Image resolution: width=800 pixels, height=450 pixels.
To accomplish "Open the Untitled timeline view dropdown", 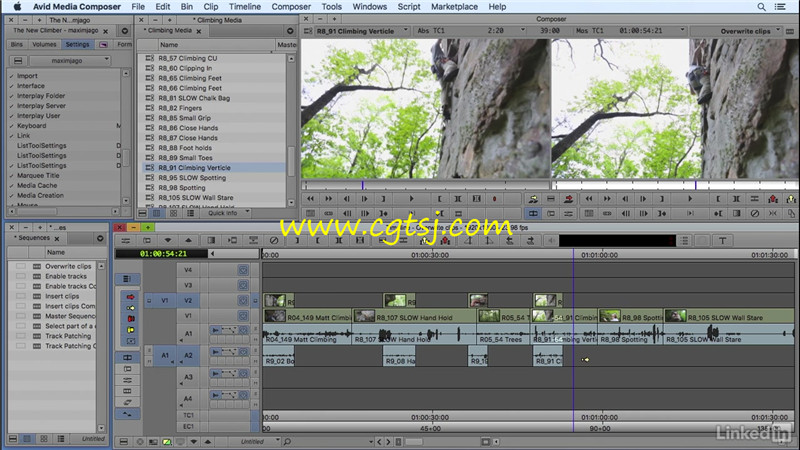I will (x=256, y=442).
